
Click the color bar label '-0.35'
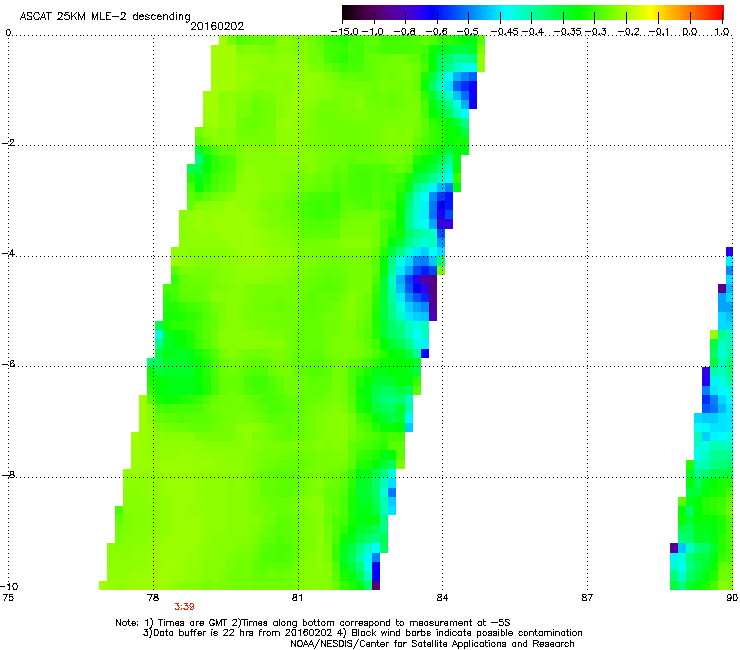(x=568, y=32)
